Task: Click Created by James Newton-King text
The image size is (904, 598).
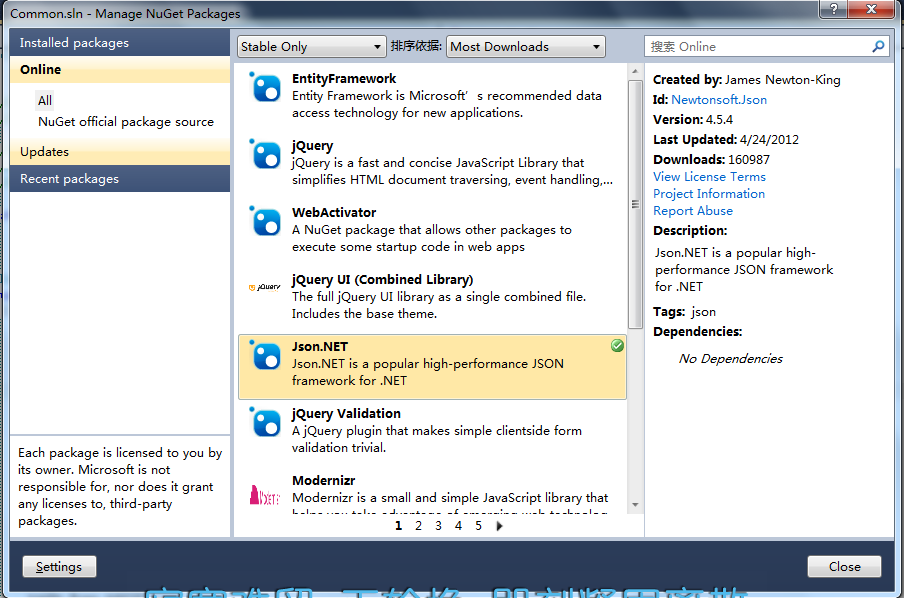Action: click(747, 80)
